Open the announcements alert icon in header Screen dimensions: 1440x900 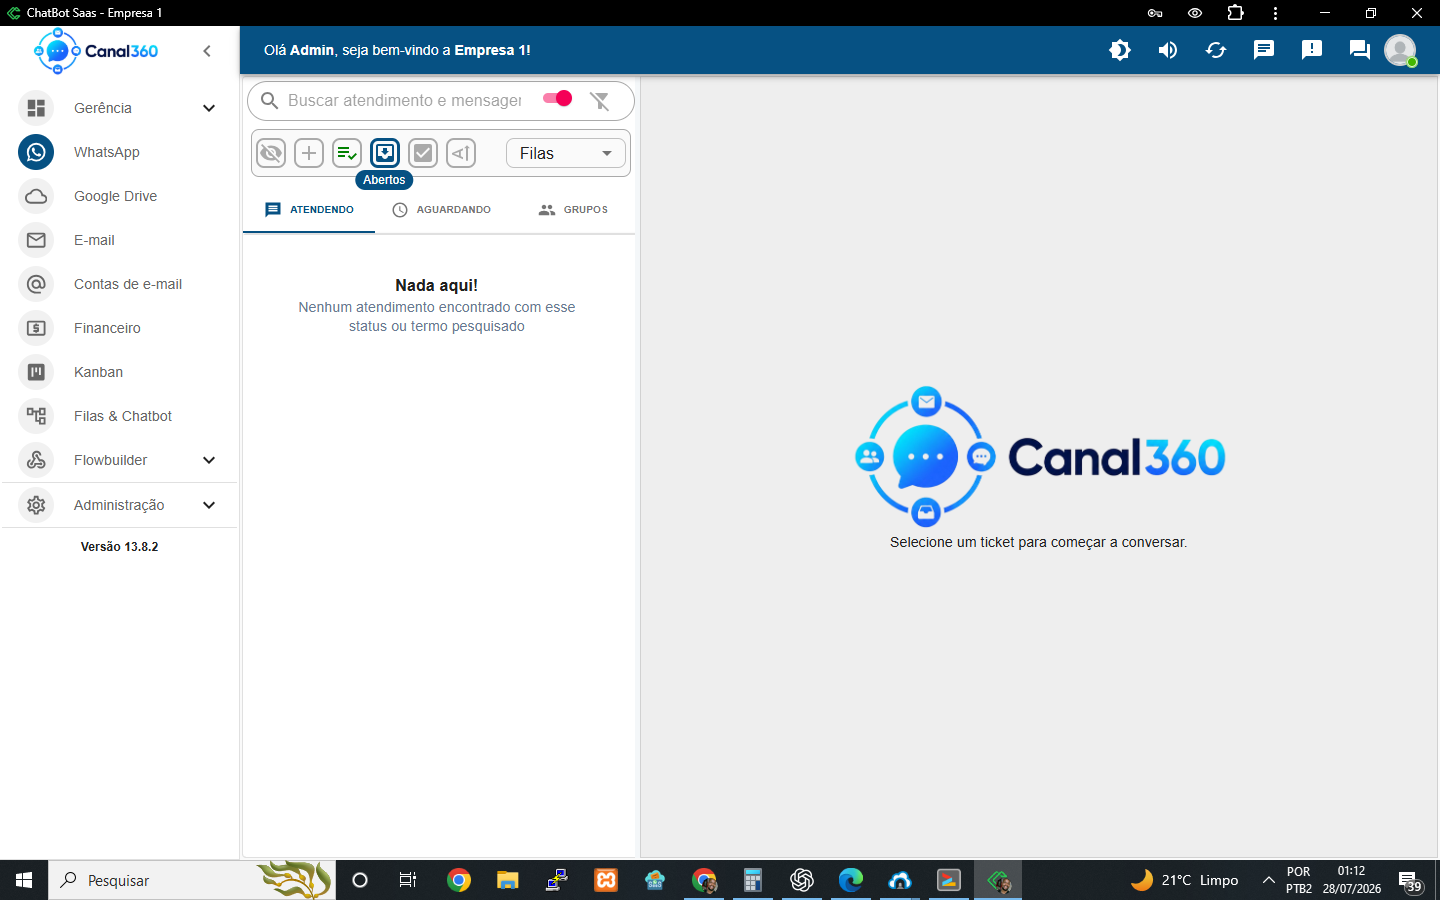coord(1312,50)
